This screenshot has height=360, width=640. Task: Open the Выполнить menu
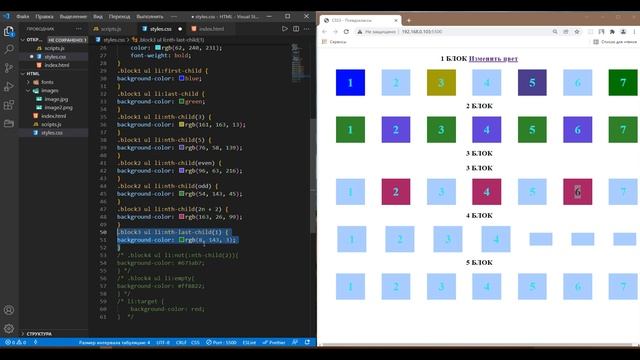point(150,17)
